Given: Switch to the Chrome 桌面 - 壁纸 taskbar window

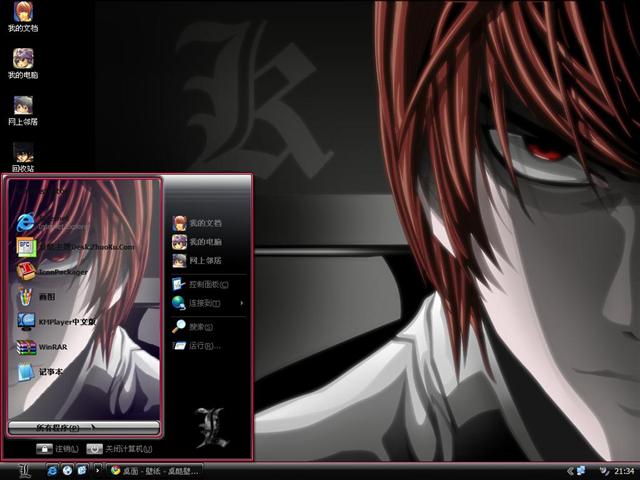Looking at the screenshot, I should [x=155, y=471].
